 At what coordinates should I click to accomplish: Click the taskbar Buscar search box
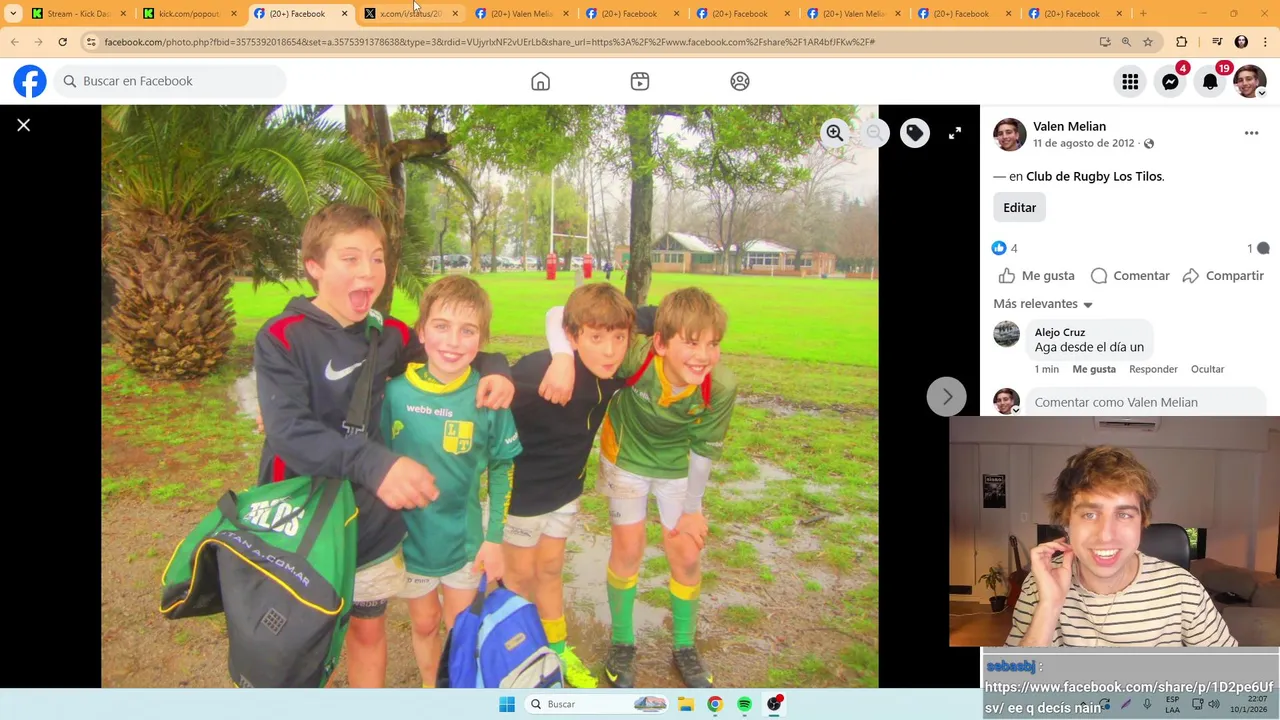(597, 704)
